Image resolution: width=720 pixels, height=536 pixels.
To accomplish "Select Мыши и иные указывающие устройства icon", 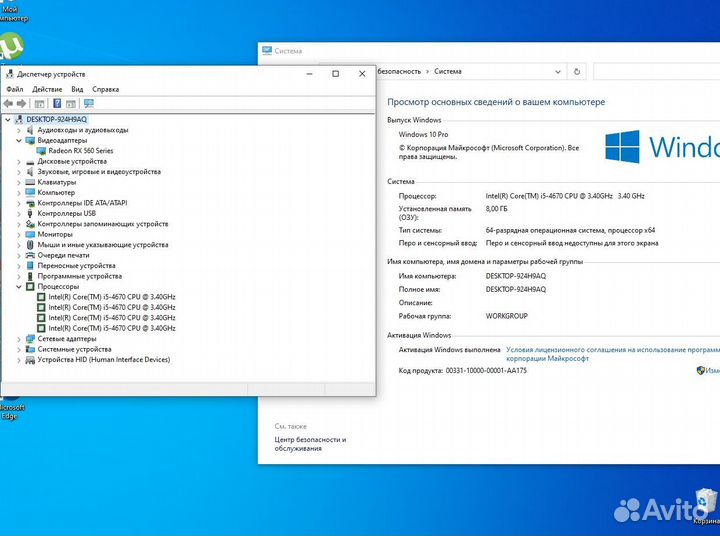I will pos(30,245).
